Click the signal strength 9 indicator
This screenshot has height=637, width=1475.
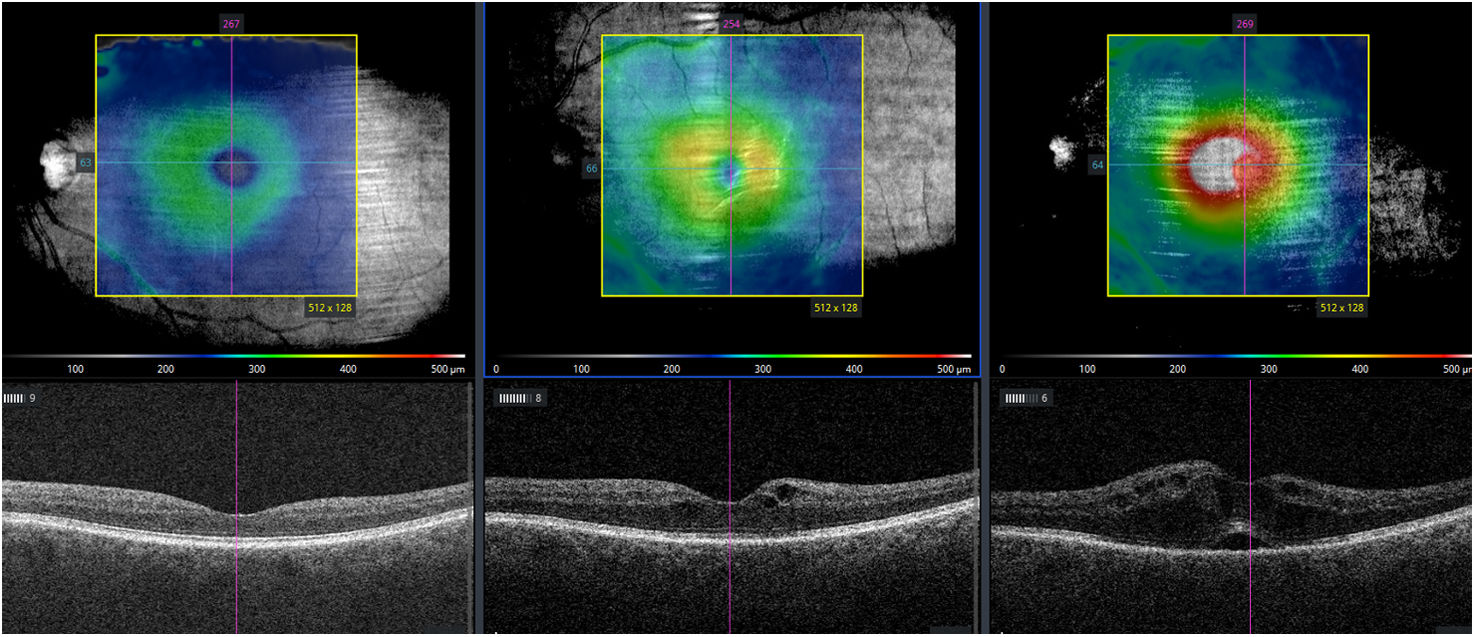click(20, 398)
